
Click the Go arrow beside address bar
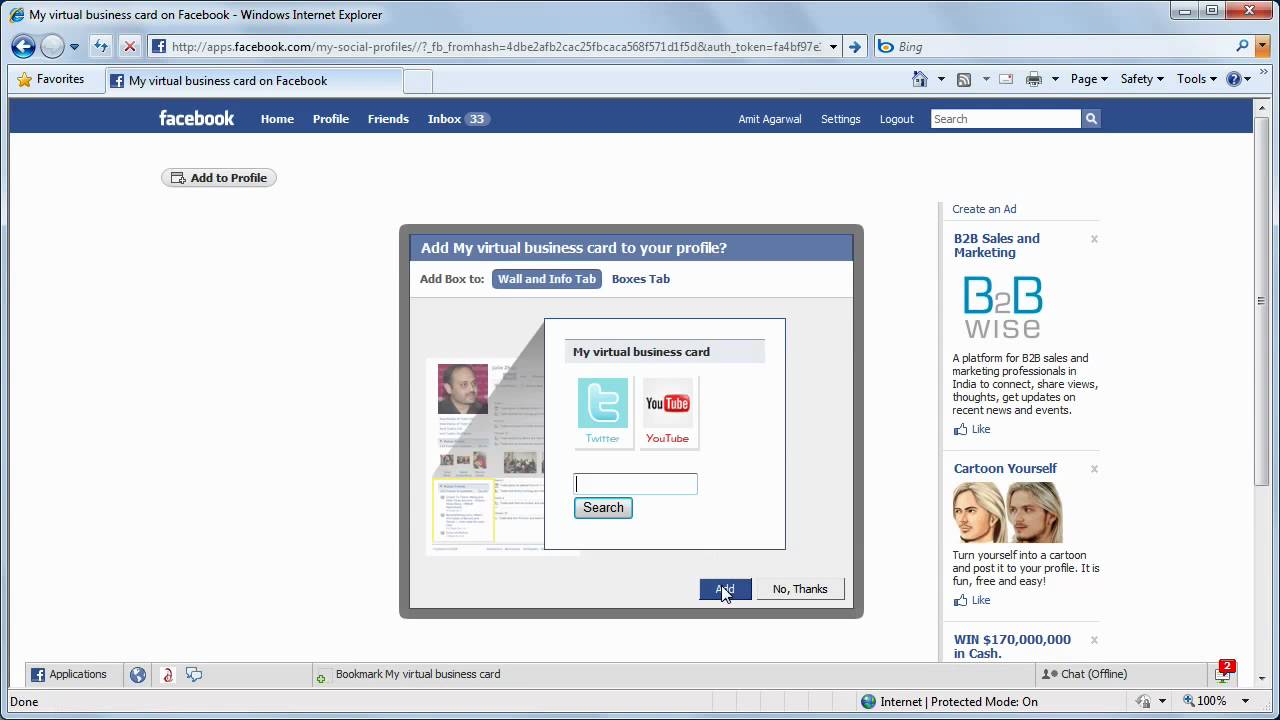pyautogui.click(x=854, y=46)
